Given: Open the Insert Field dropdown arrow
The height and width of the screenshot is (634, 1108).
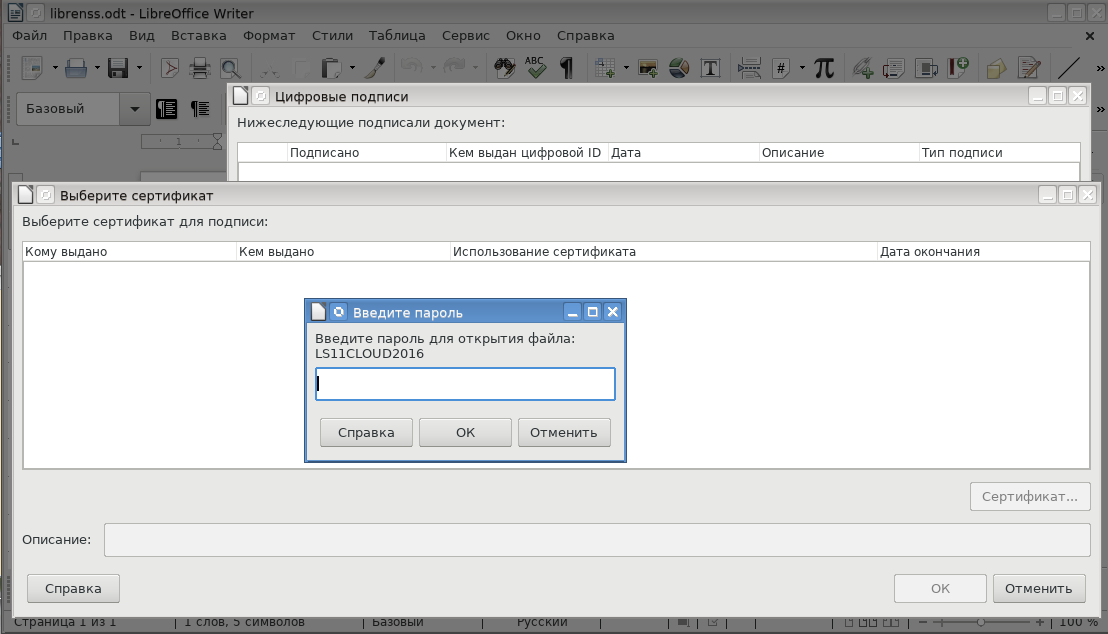Looking at the screenshot, I should click(802, 68).
